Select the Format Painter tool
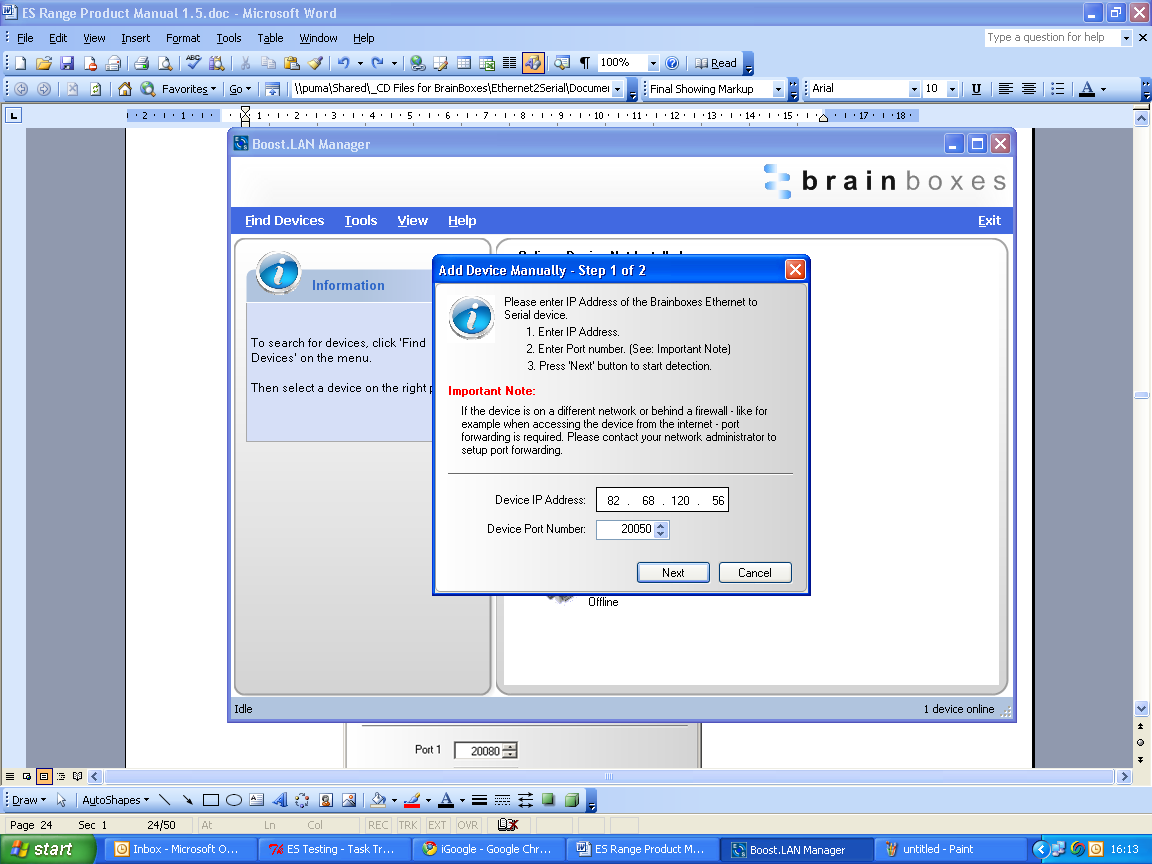The image size is (1152, 864). pyautogui.click(x=315, y=62)
